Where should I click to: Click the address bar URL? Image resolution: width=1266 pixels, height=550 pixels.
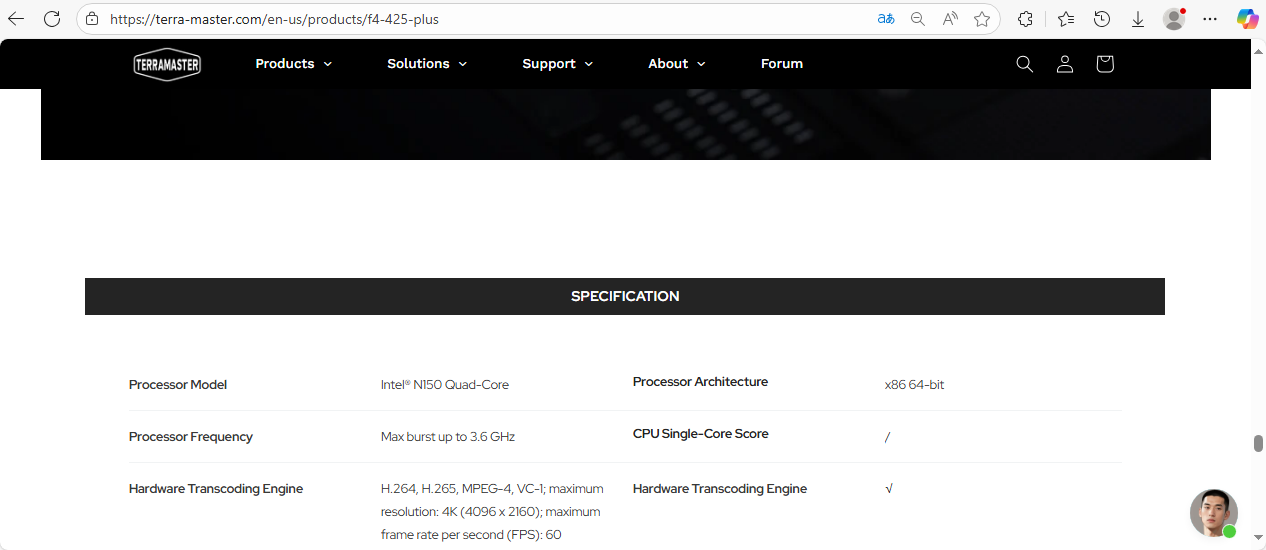tap(274, 19)
